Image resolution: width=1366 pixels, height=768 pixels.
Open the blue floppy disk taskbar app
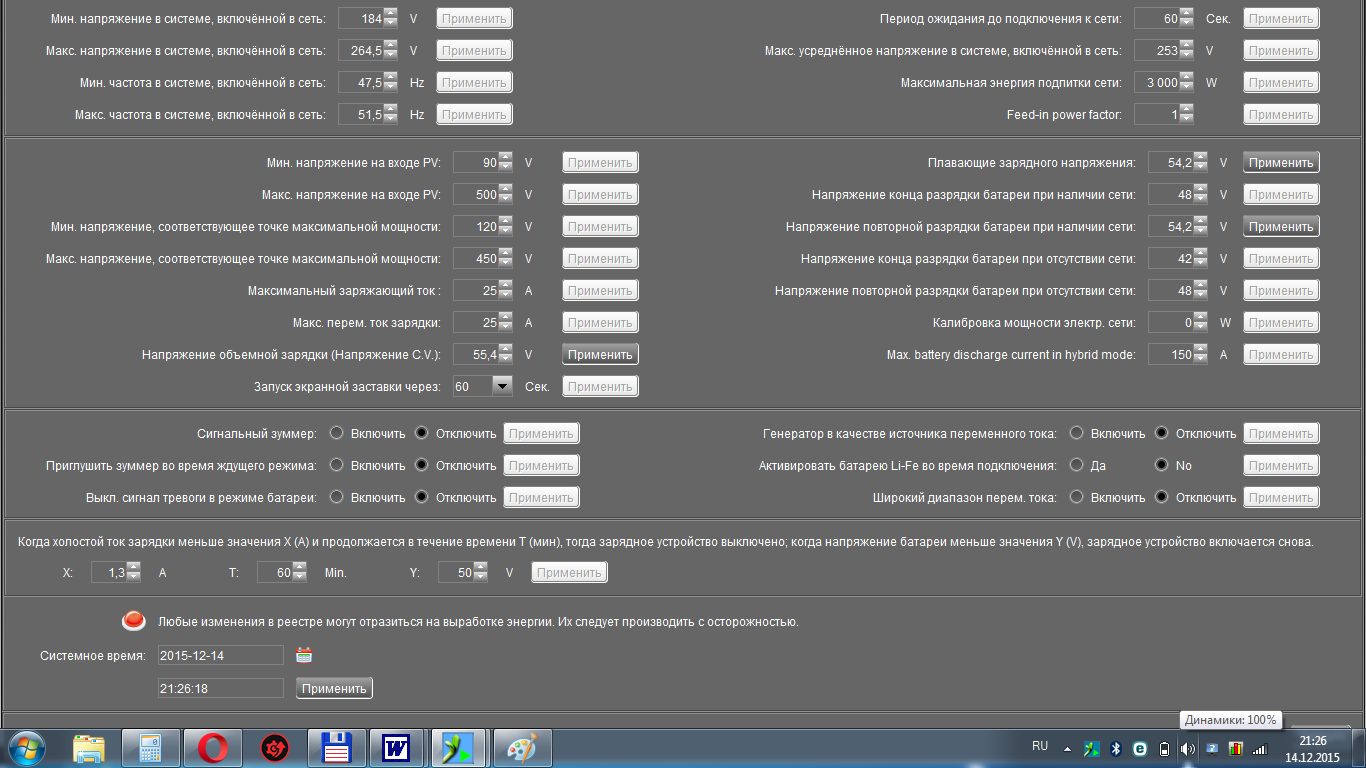(337, 748)
